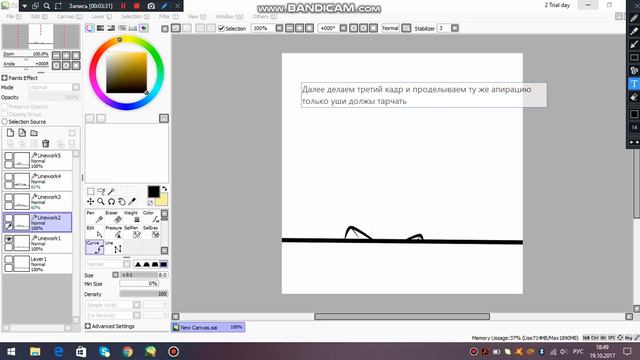This screenshot has height=360, width=640.
Task: Open the zoom percentage dropdown in toolbar
Action: click(x=279, y=28)
